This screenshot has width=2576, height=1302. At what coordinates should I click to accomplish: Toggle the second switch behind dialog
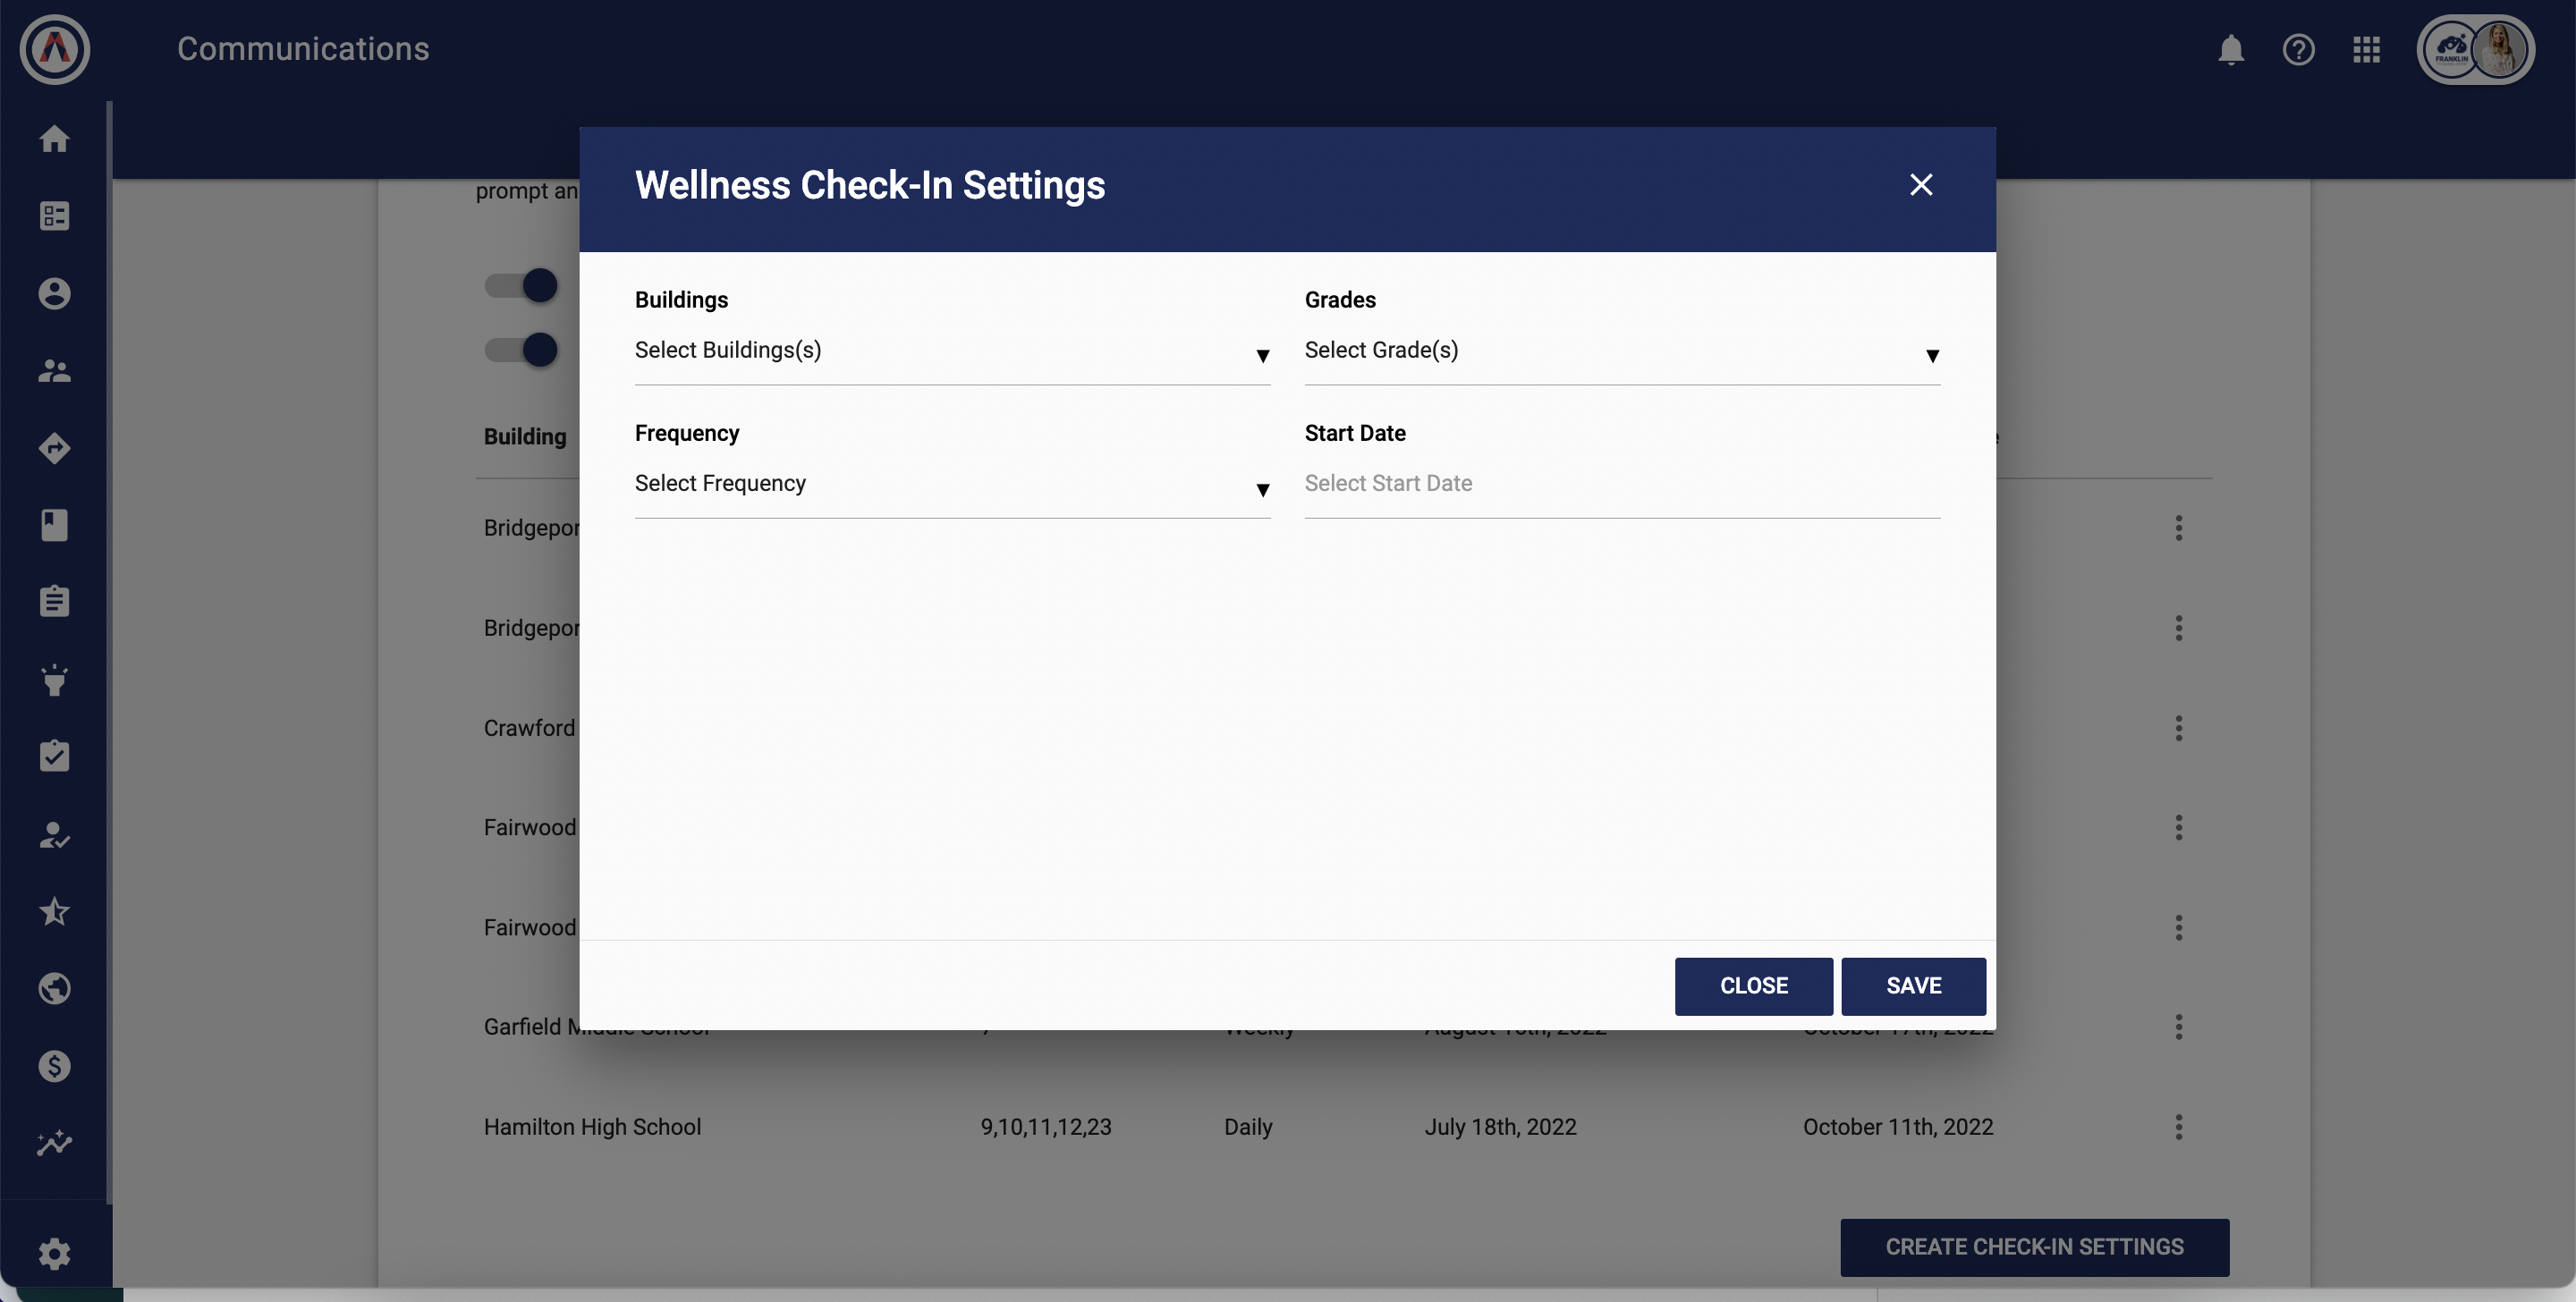pyautogui.click(x=522, y=350)
